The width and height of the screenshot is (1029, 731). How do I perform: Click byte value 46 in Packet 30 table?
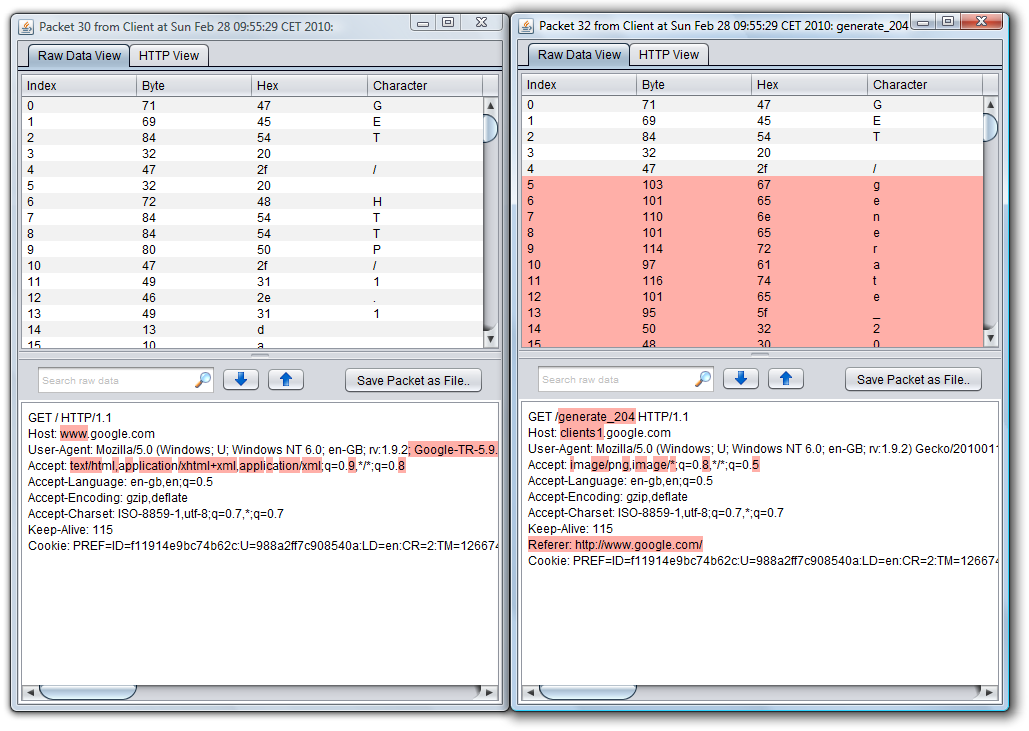pos(149,298)
